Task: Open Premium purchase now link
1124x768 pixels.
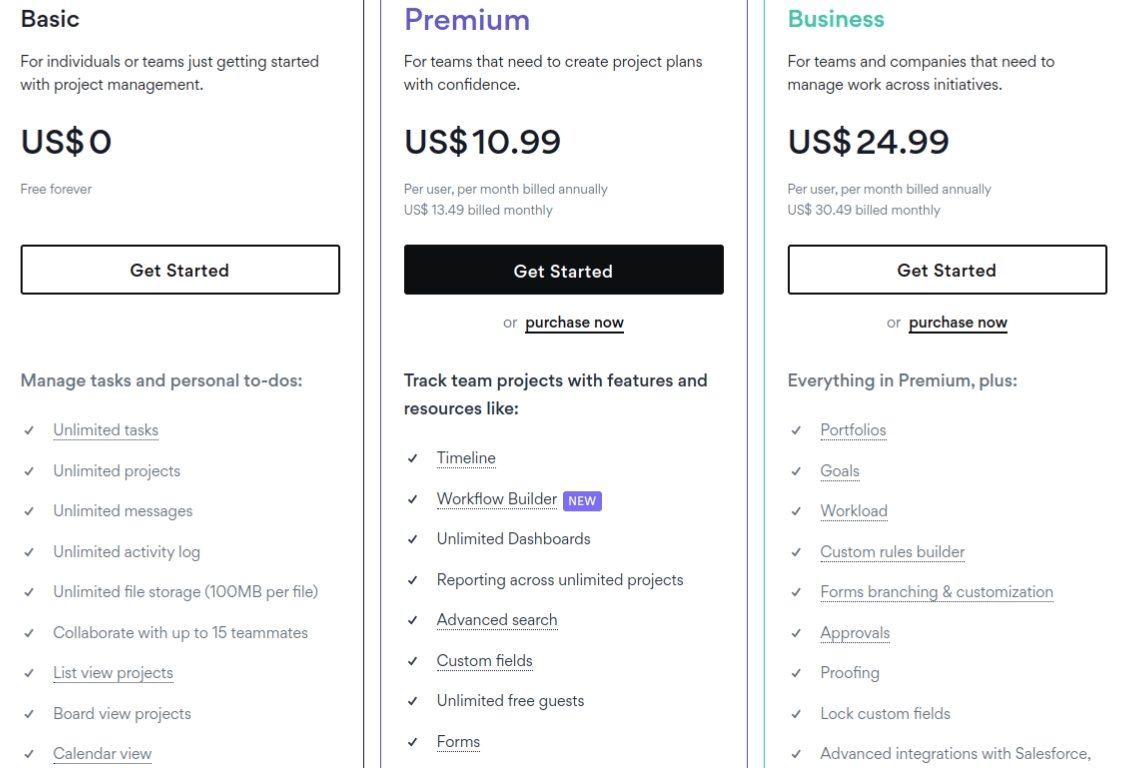Action: coord(574,323)
